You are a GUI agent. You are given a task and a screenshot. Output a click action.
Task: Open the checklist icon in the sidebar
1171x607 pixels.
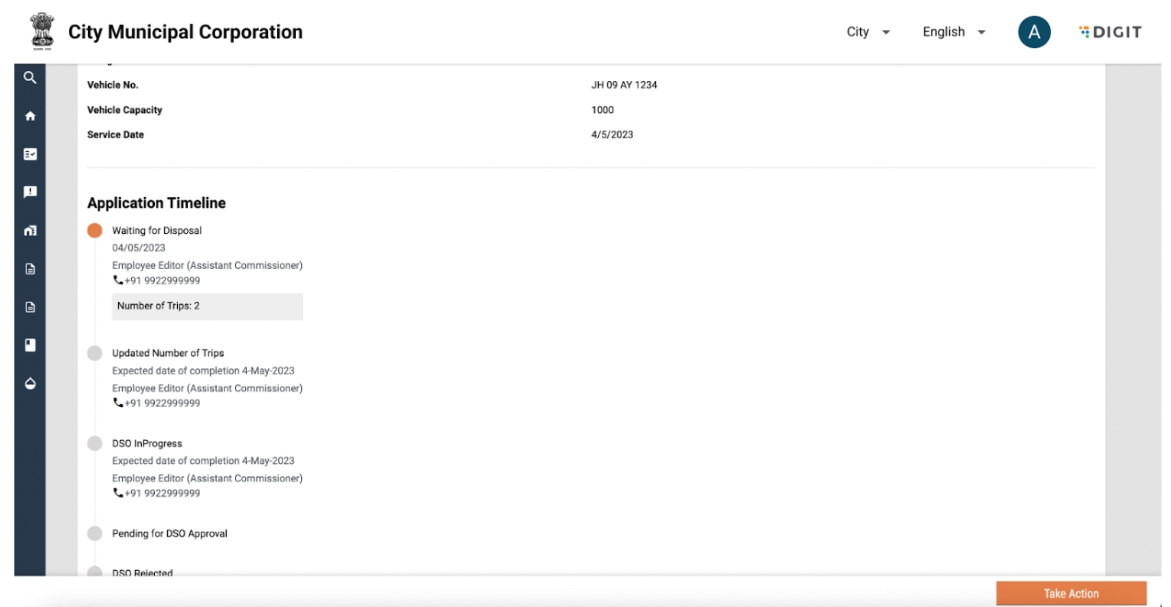tap(30, 154)
